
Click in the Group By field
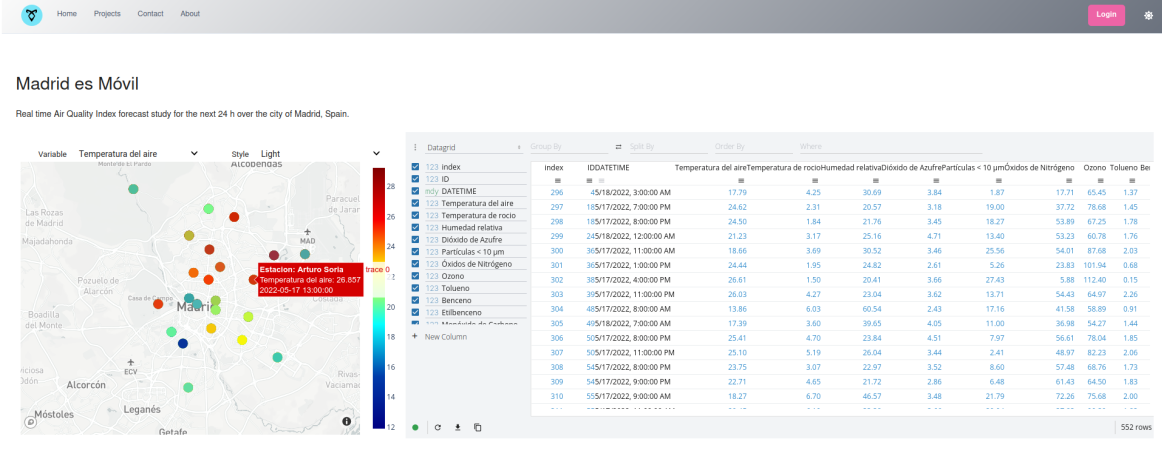pyautogui.click(x=568, y=147)
